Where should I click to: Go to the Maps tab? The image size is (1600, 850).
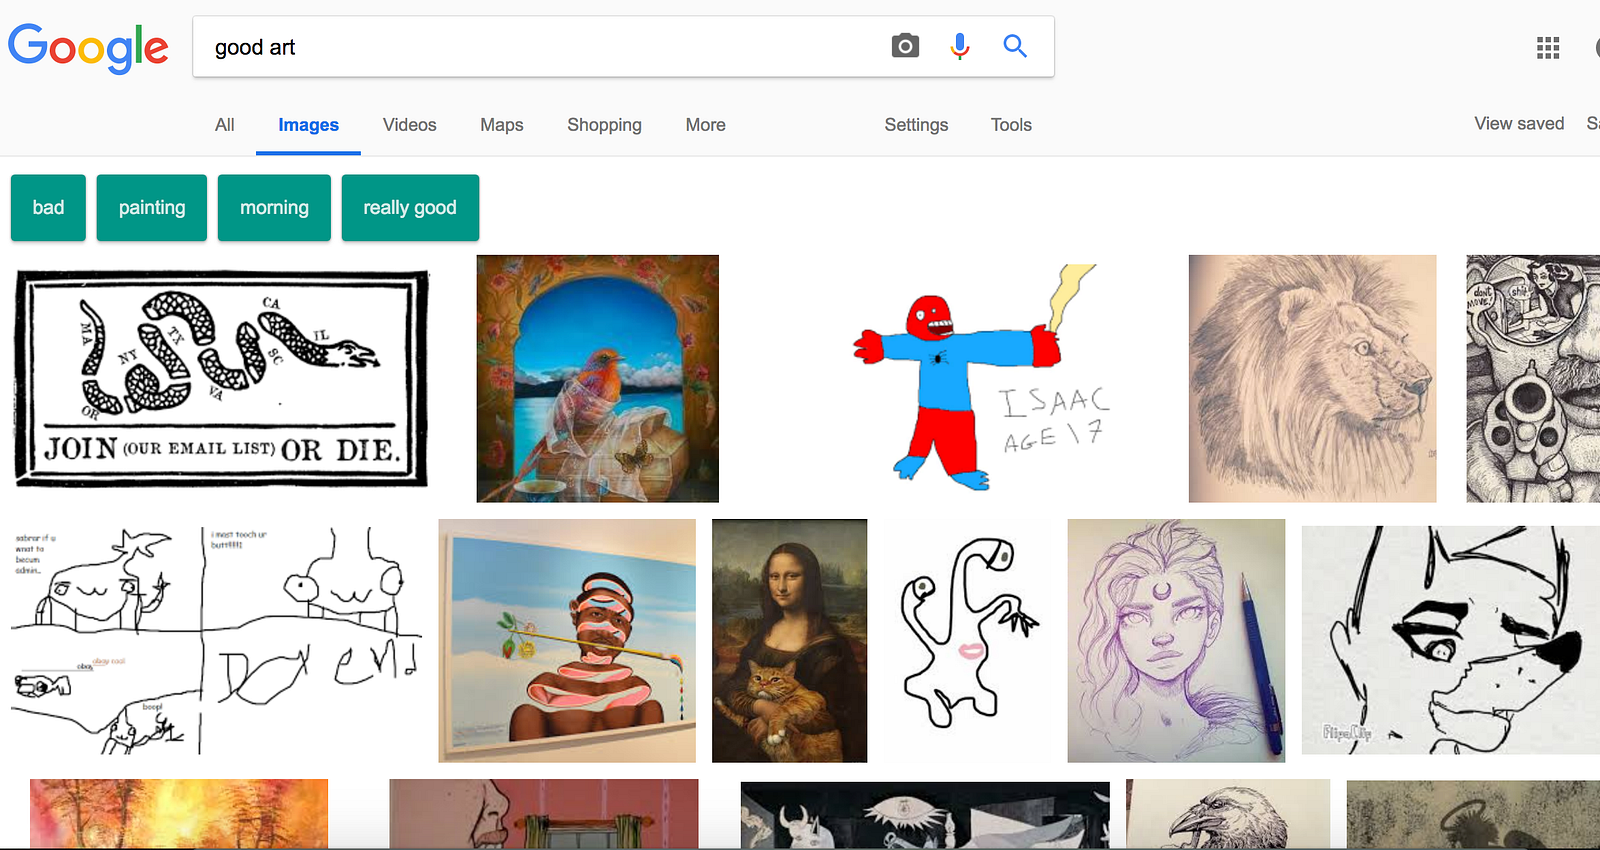point(502,125)
